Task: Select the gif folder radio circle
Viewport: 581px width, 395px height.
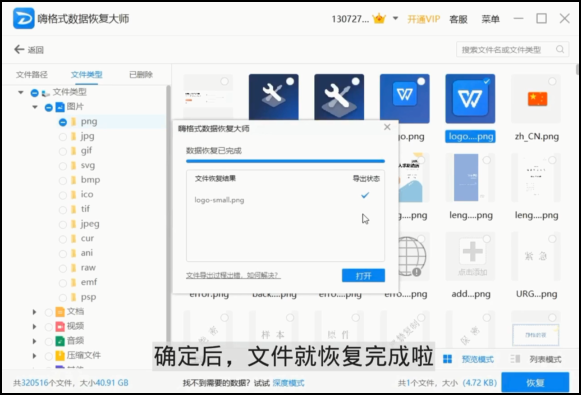Action: 63,151
